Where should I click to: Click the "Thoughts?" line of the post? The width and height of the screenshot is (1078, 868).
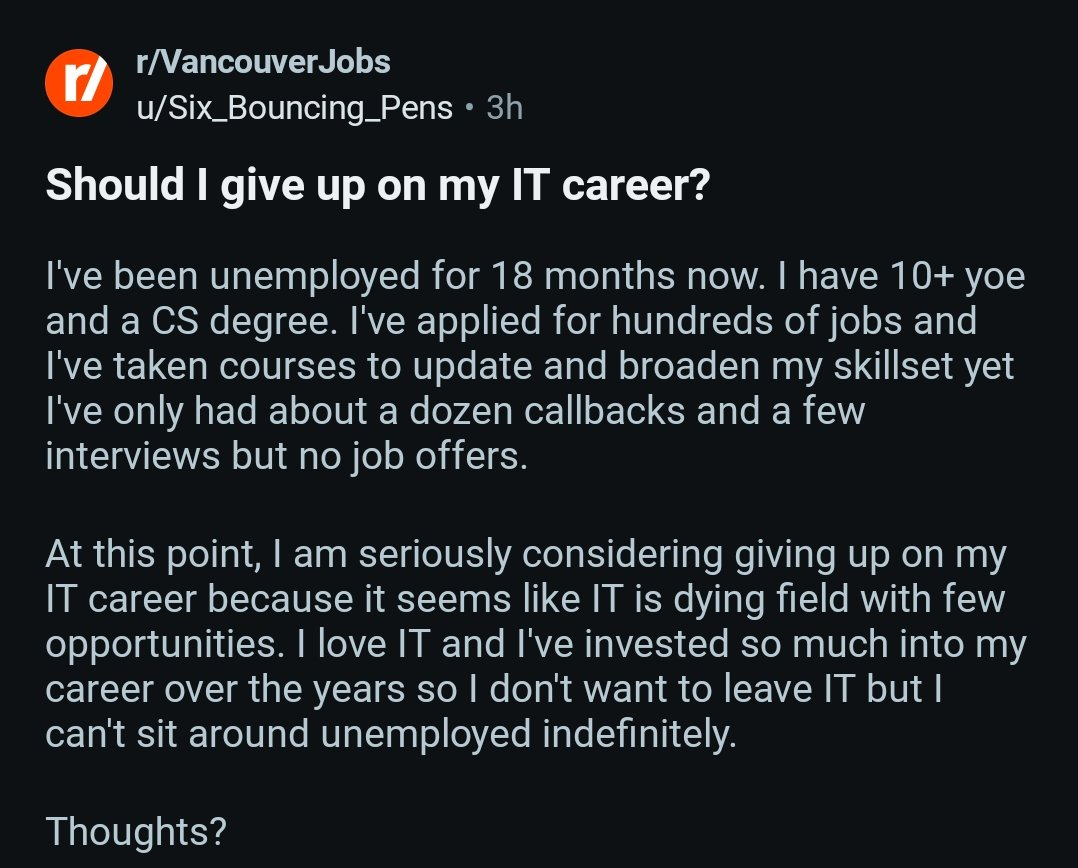136,829
